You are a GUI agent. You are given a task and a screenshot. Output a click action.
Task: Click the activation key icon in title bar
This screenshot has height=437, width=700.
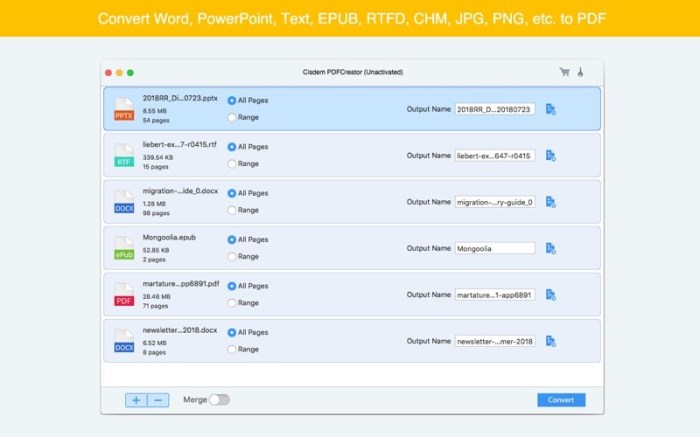click(580, 72)
